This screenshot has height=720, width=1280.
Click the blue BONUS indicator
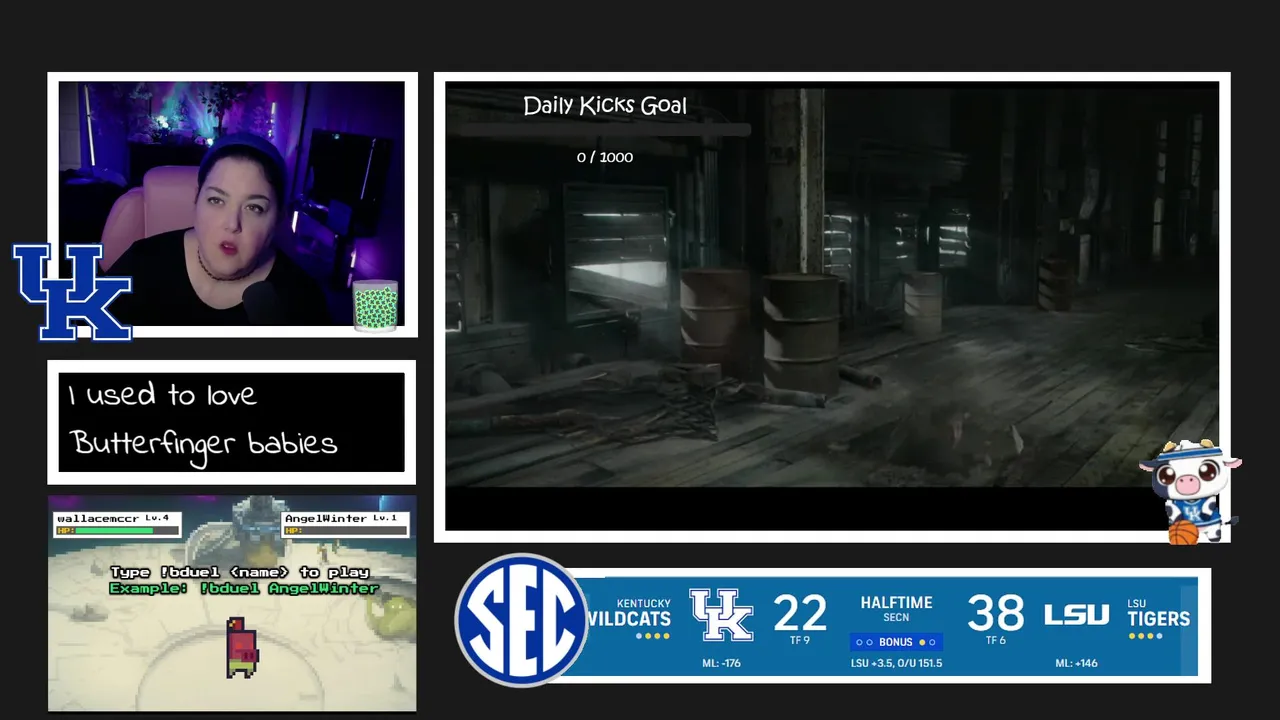(x=896, y=642)
